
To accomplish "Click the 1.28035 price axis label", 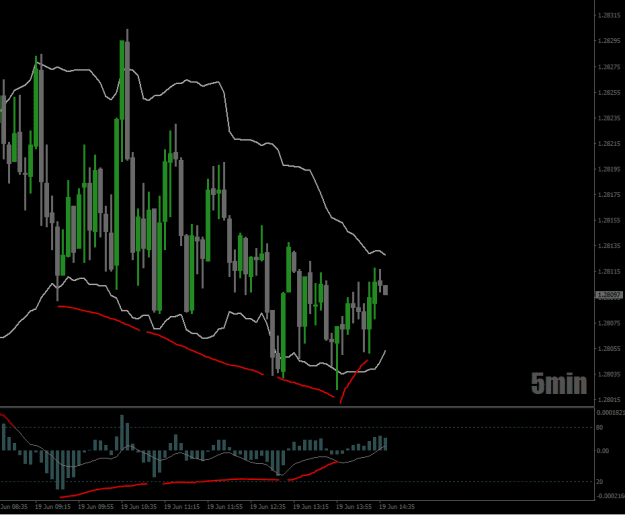I will coord(609,374).
